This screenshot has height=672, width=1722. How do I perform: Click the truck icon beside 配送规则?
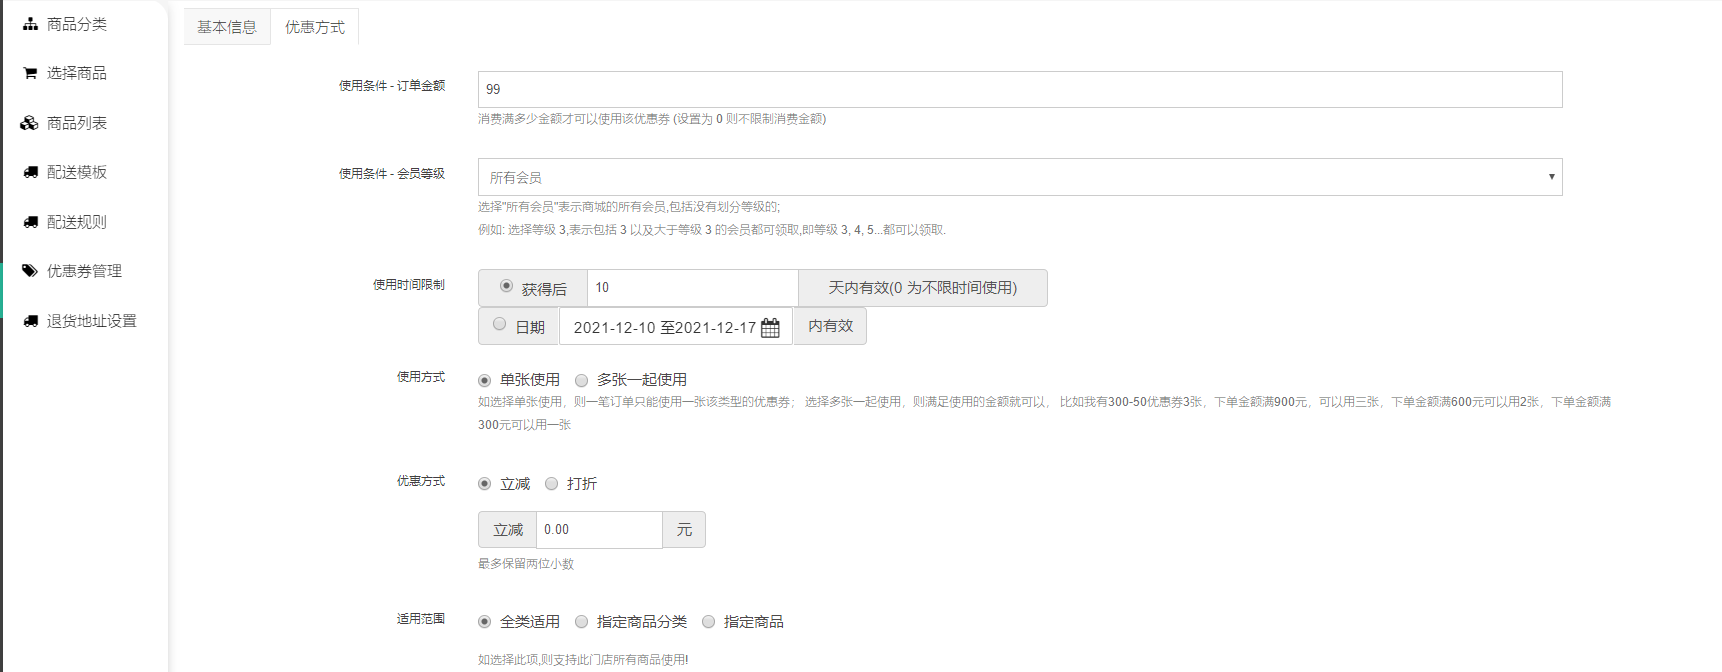click(30, 222)
